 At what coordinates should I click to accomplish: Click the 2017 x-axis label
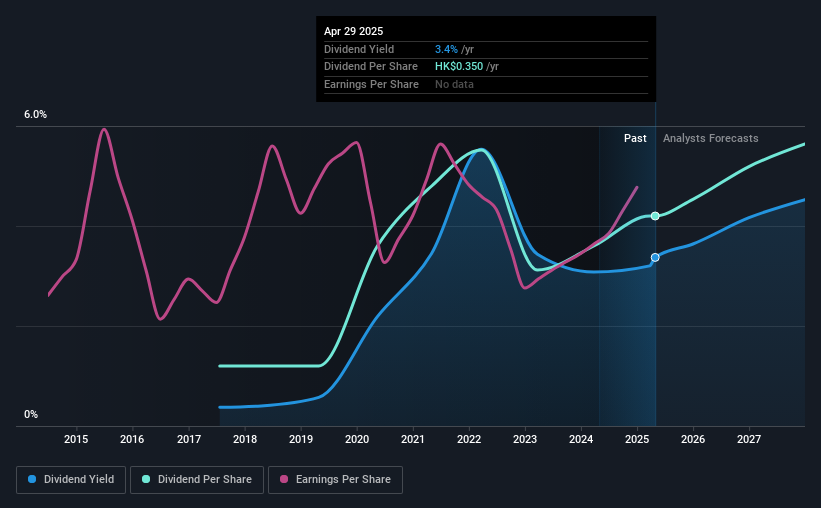pos(188,439)
